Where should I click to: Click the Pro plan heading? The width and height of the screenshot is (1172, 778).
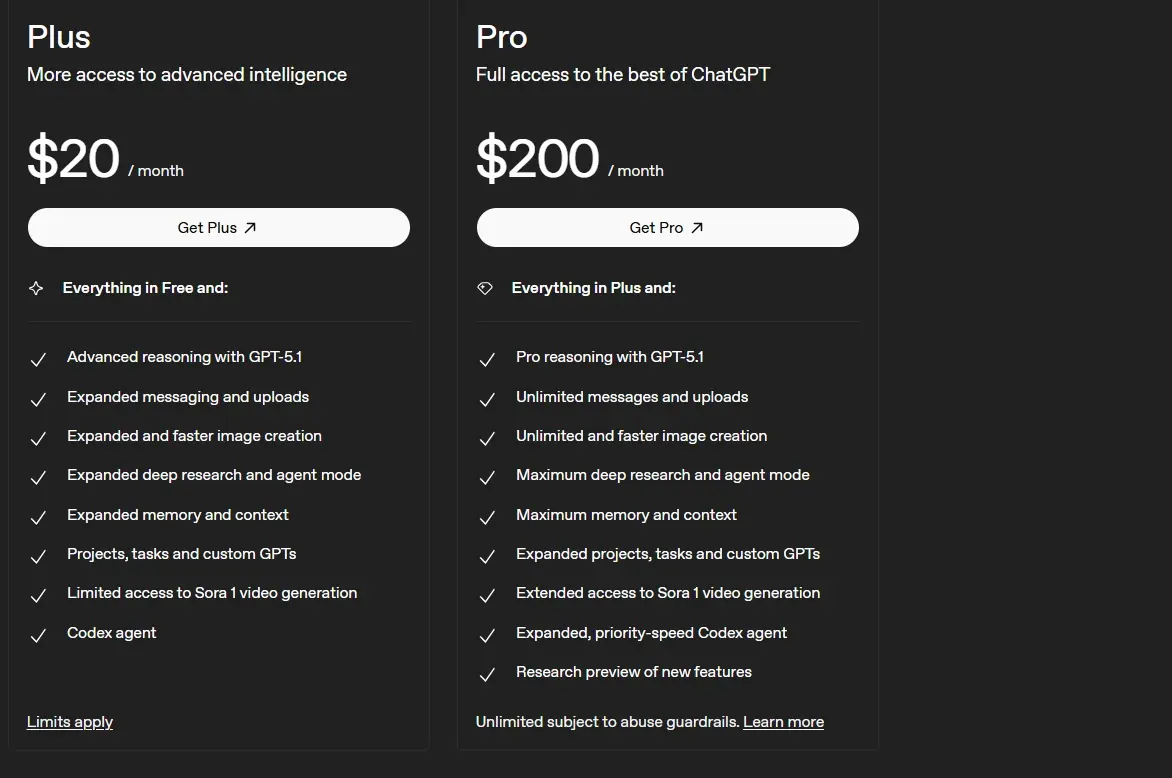click(501, 36)
